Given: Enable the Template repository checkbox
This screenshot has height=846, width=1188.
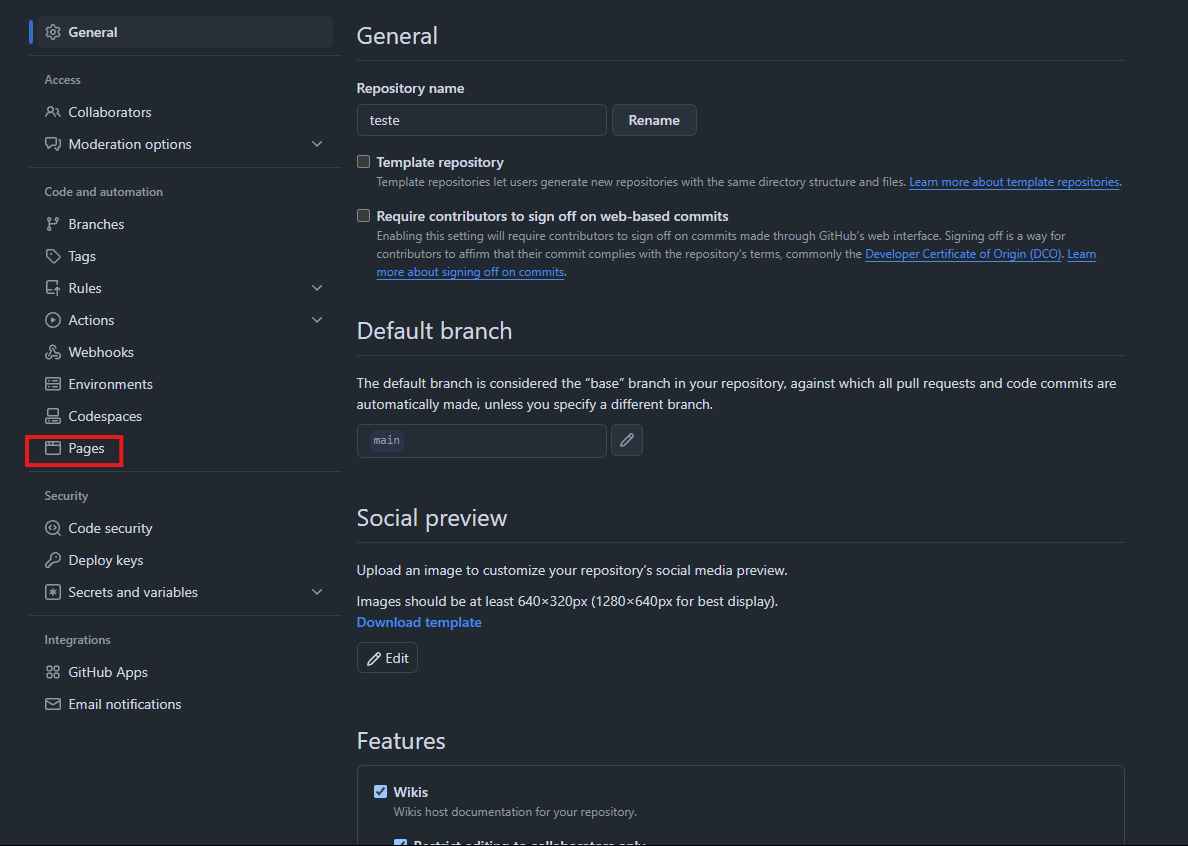Looking at the screenshot, I should [364, 161].
